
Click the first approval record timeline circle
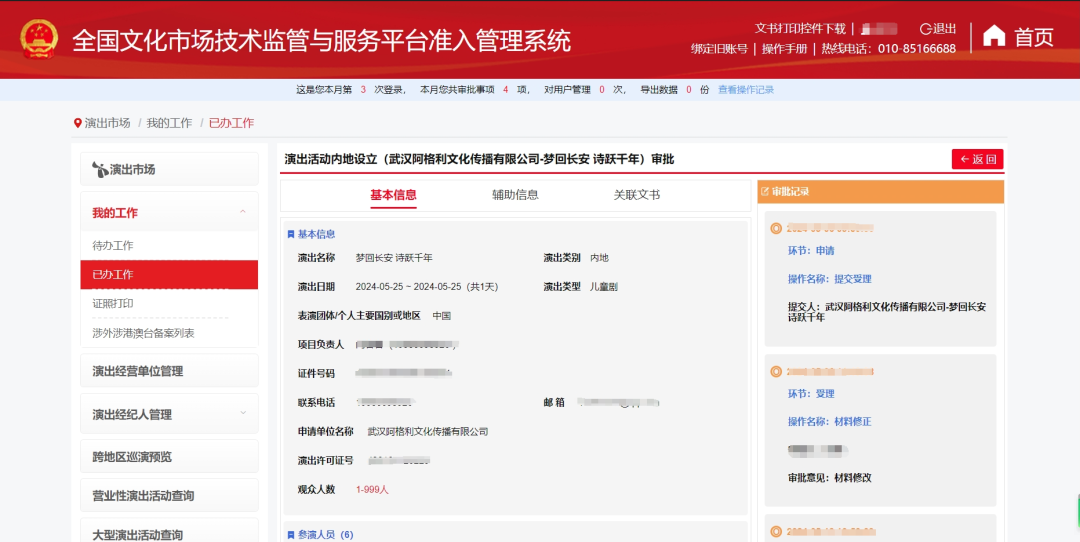(776, 228)
